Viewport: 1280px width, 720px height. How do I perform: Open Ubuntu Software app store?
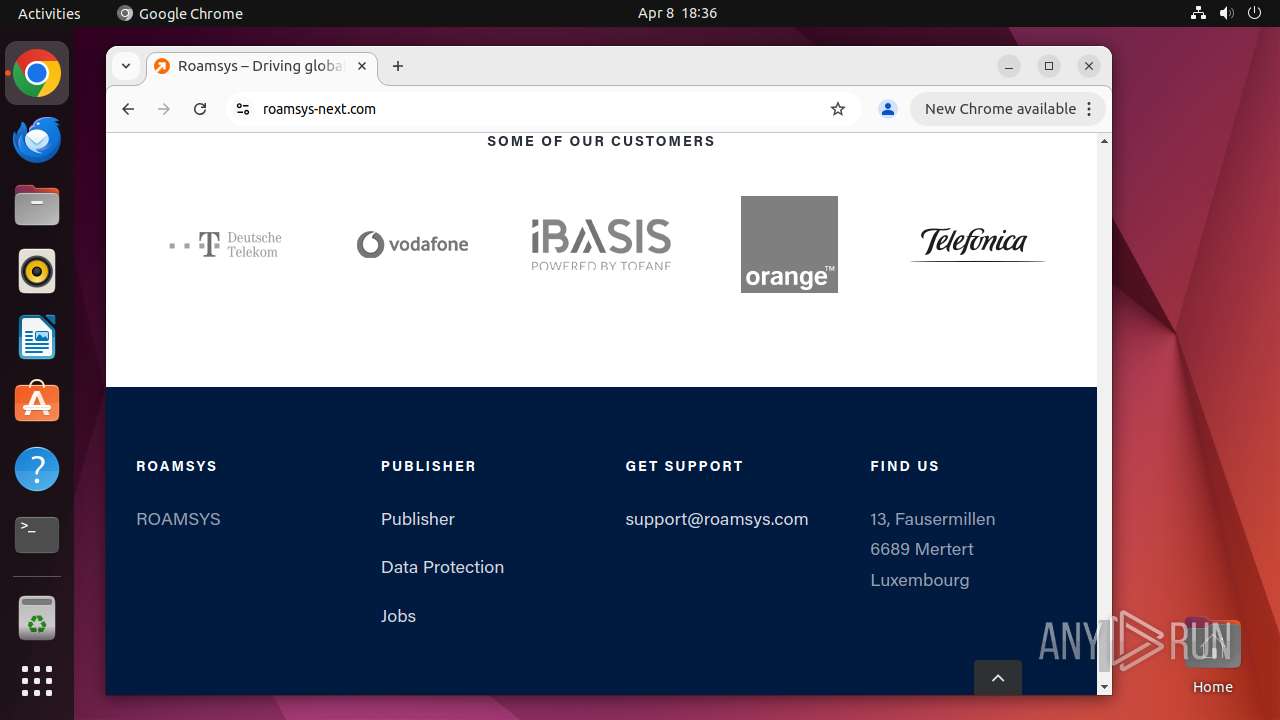37,403
